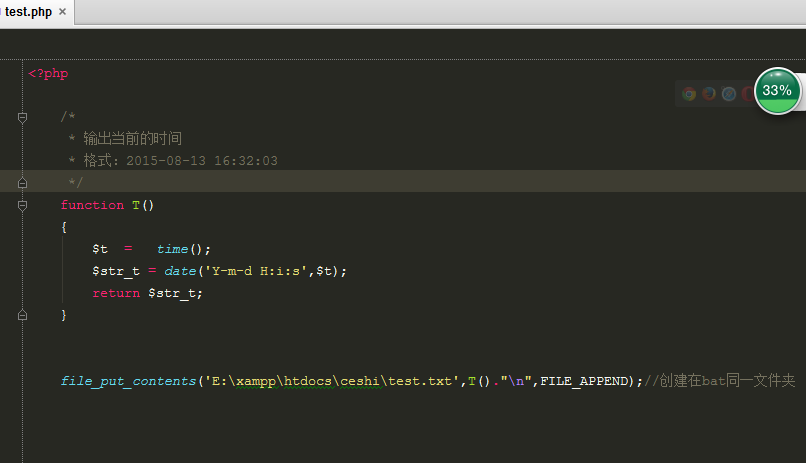Place the cursor on the <?php opening tag
The height and width of the screenshot is (463, 806).
pos(48,73)
